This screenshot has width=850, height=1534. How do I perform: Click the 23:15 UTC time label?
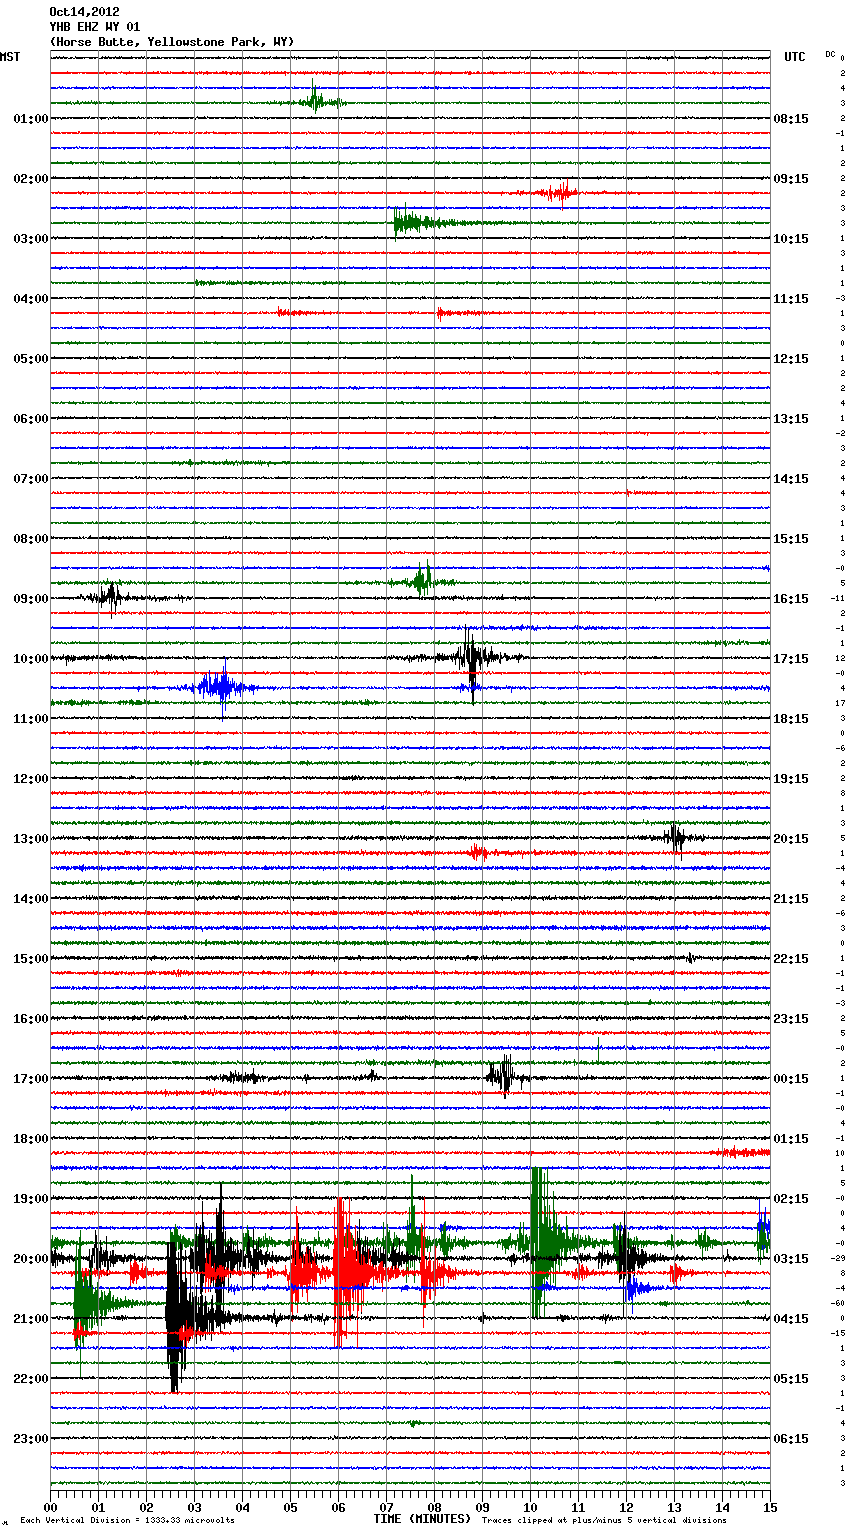791,1019
